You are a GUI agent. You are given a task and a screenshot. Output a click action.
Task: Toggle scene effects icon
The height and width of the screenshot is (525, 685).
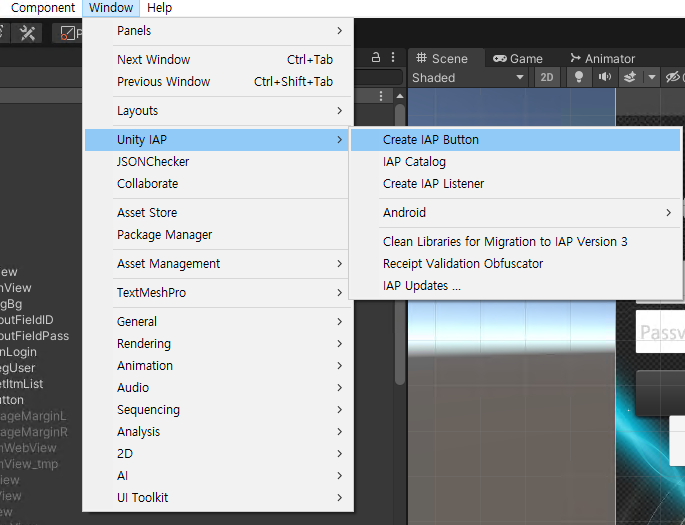[x=630, y=77]
